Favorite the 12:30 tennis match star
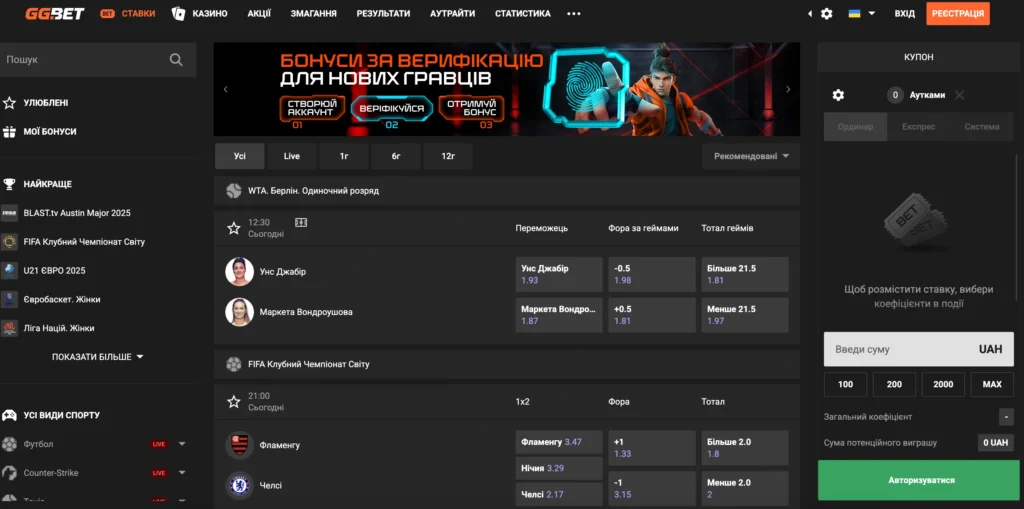Viewport: 1024px width, 509px height. [234, 228]
